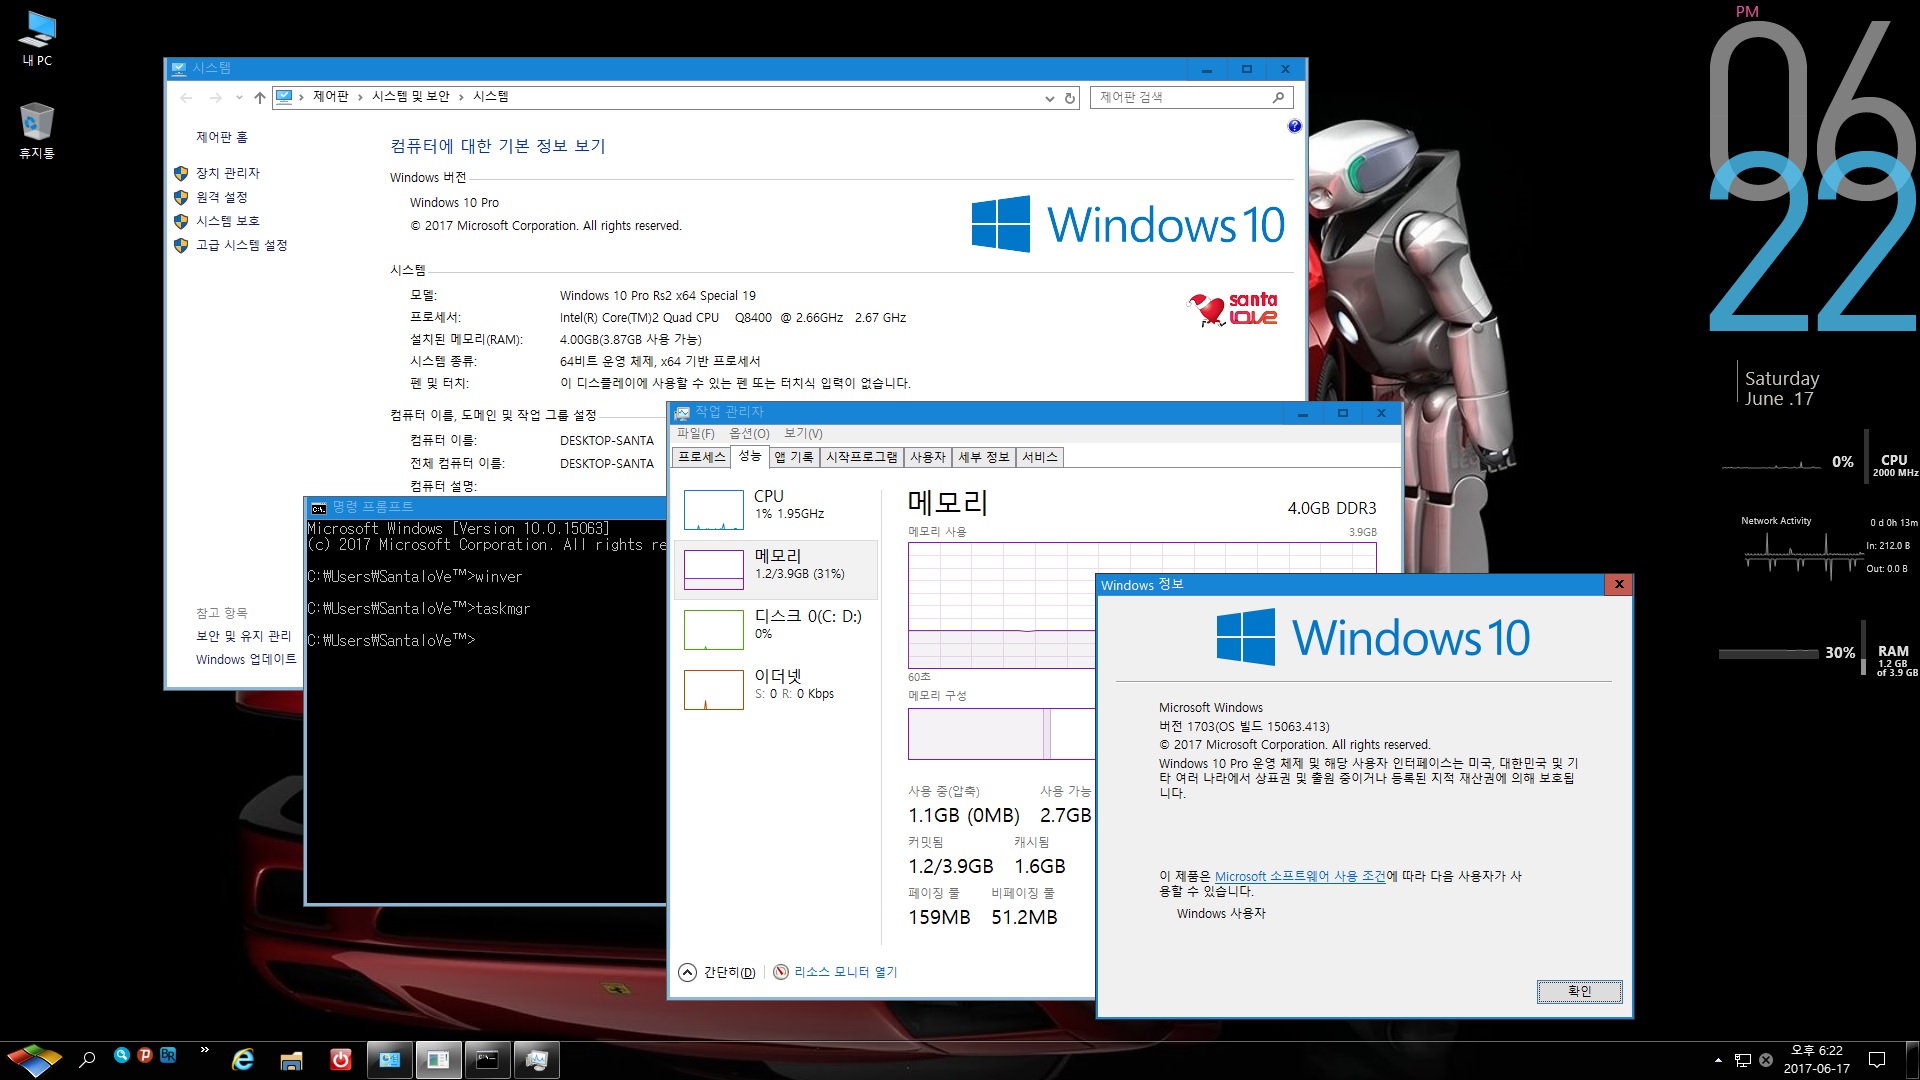1920x1080 pixels.
Task: Switch to System window taskbar button
Action: (389, 1060)
